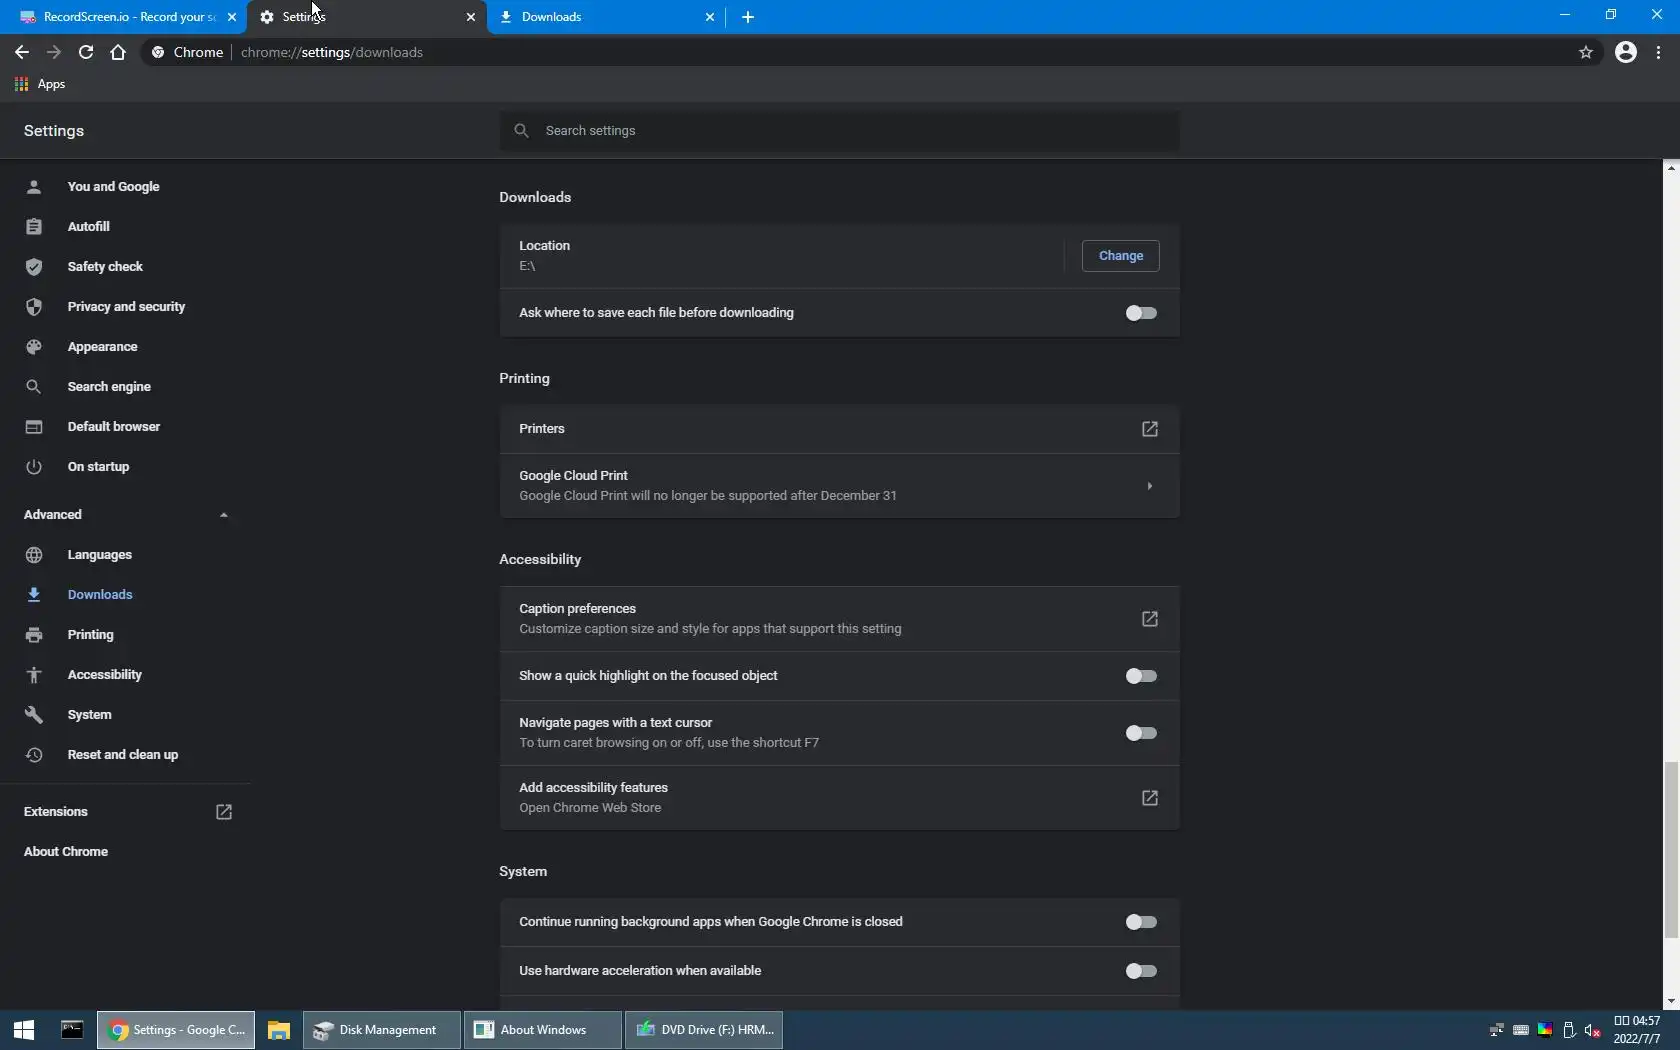Screen dimensions: 1680x1050
Task: Click the Caption preferences row title
Action: [x=577, y=609]
